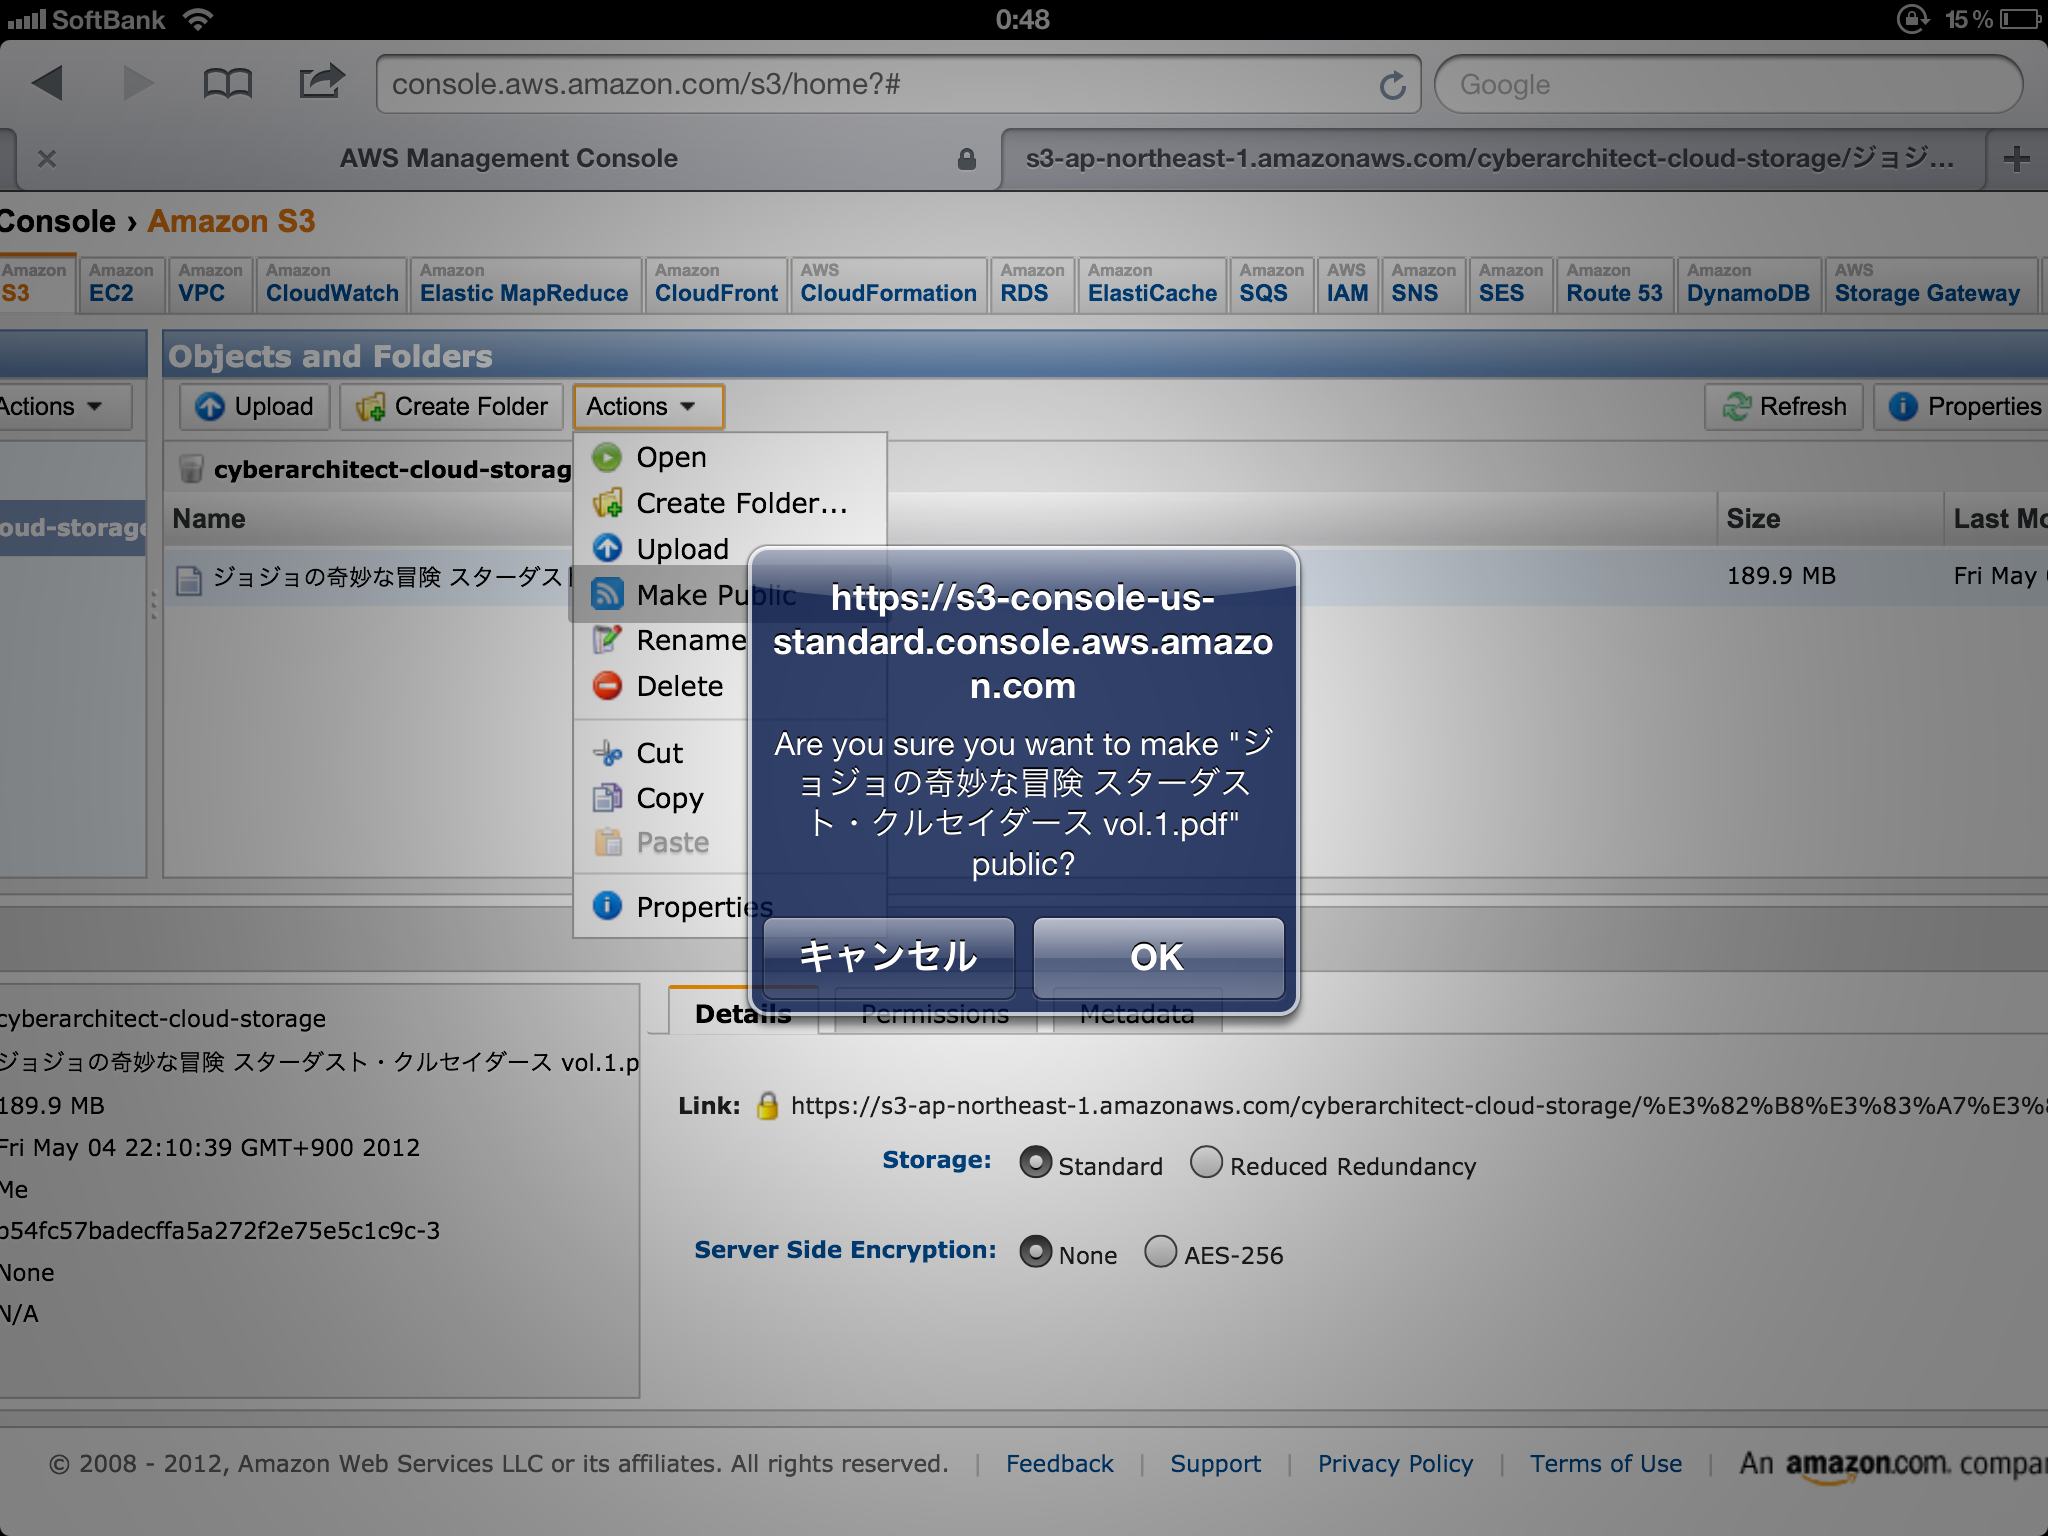
Task: Click the Properties toolbar button
Action: click(x=1962, y=407)
